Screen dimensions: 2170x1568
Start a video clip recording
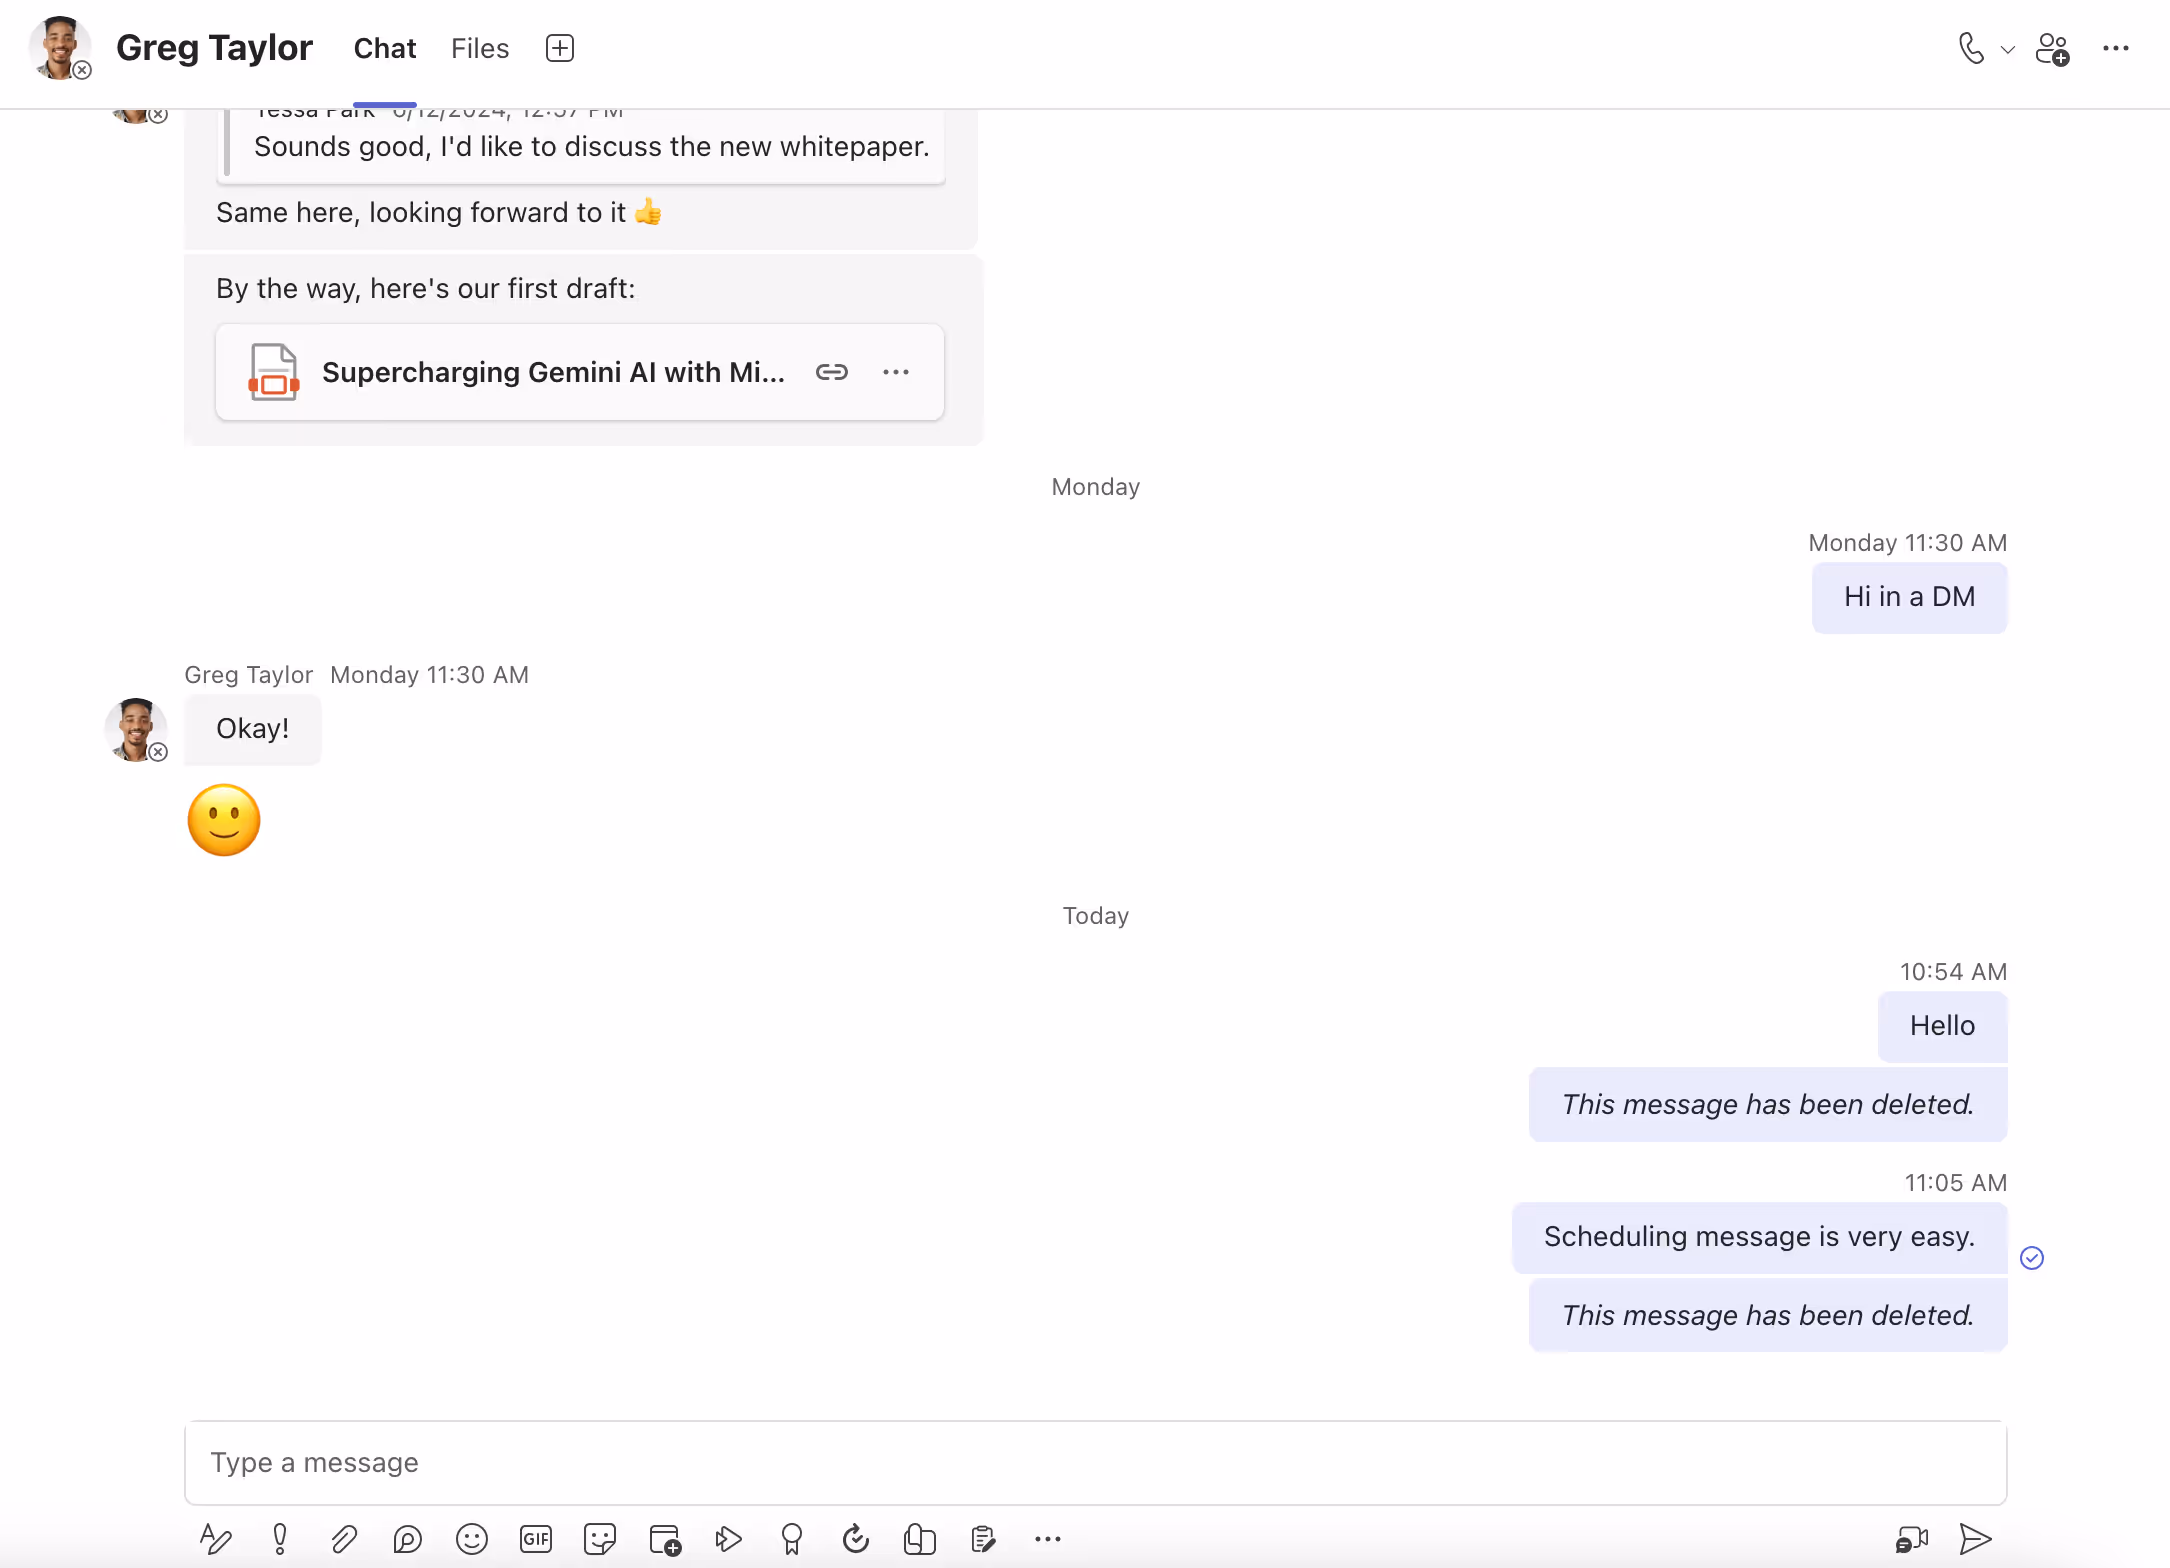pyautogui.click(x=1911, y=1539)
